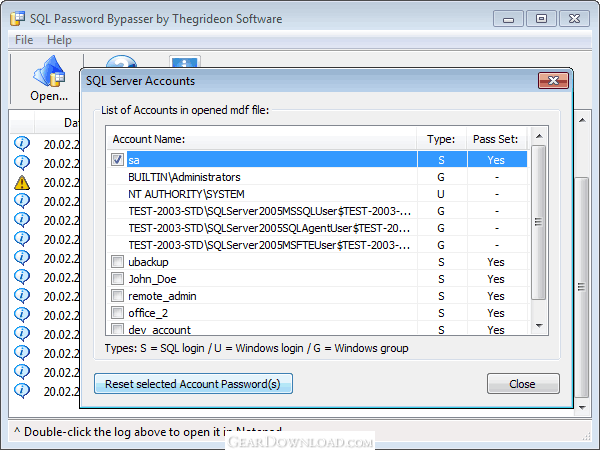Select the office_2 account checkbox
This screenshot has width=600, height=450.
click(x=117, y=313)
